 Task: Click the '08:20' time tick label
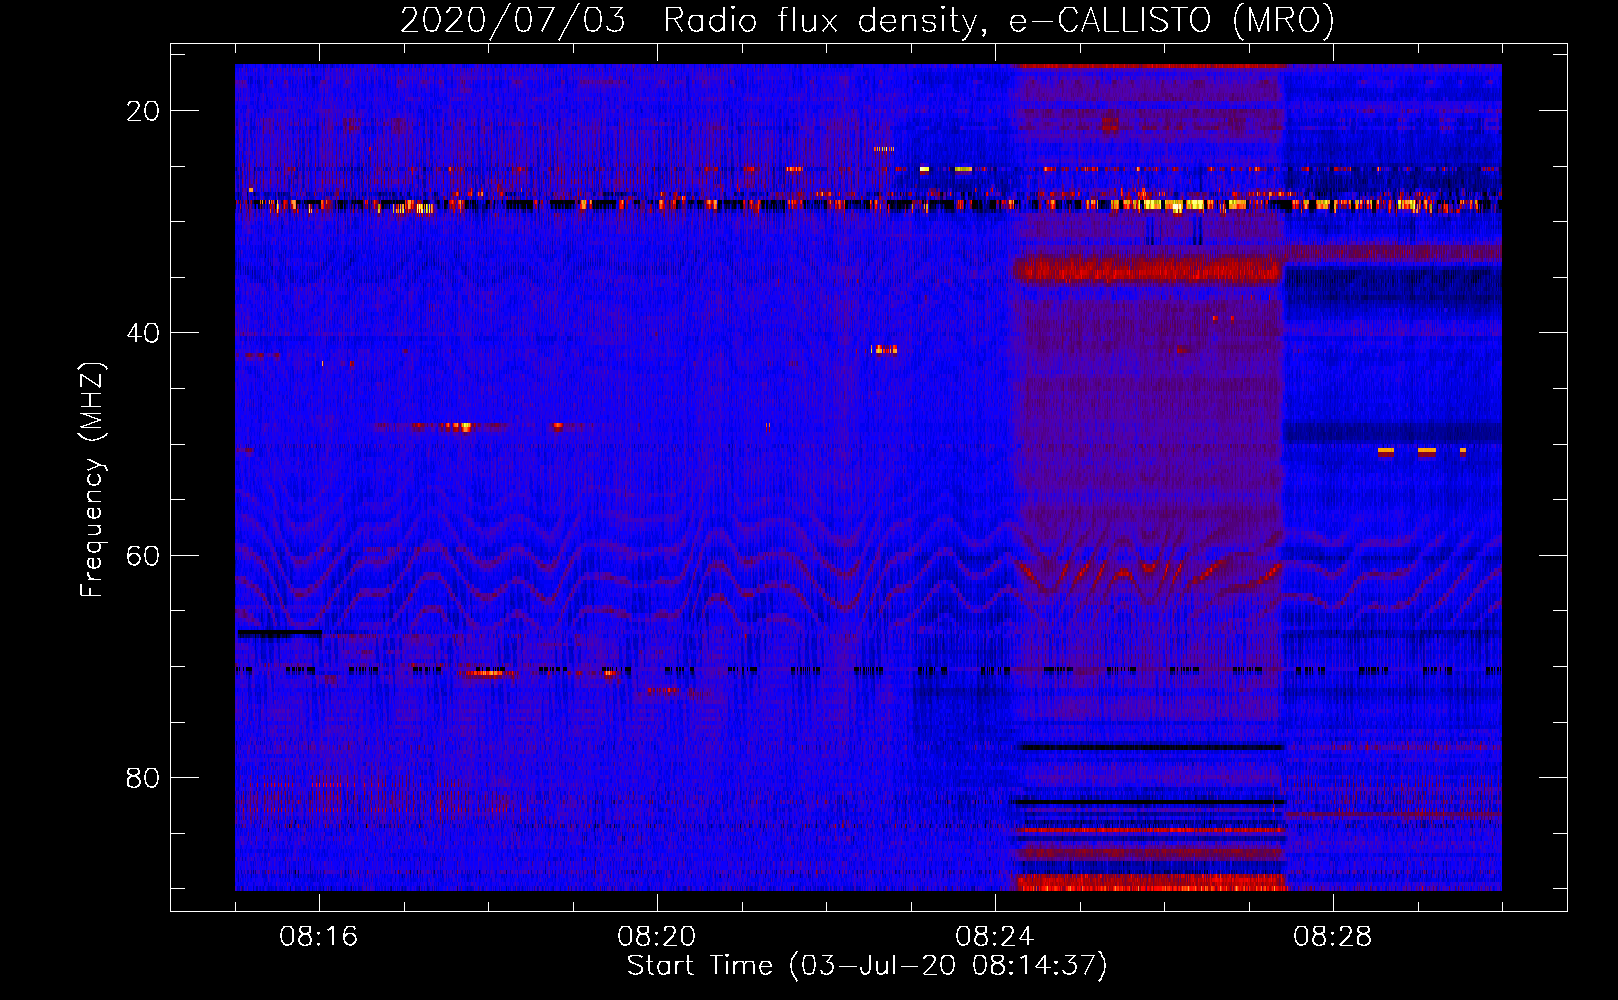point(657,937)
